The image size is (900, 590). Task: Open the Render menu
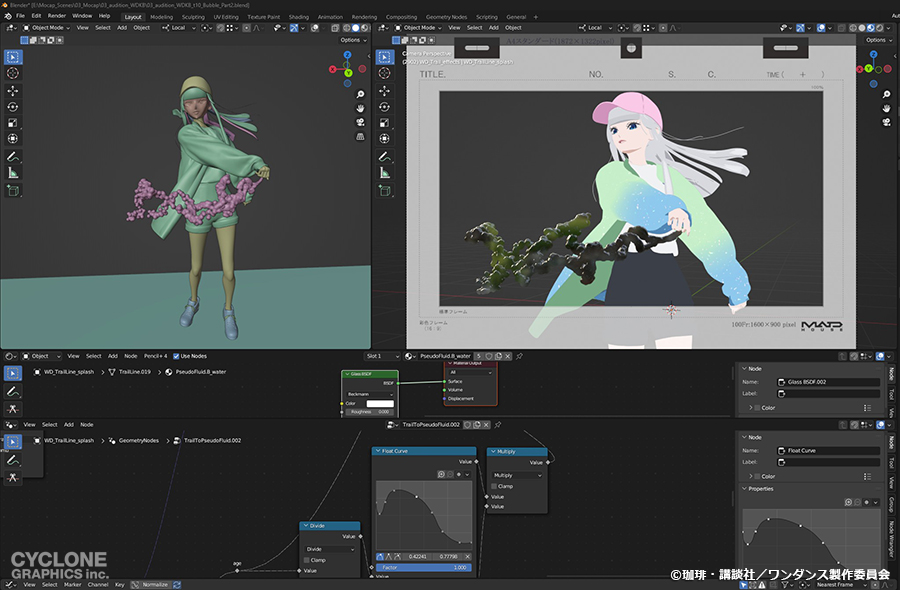click(x=57, y=16)
